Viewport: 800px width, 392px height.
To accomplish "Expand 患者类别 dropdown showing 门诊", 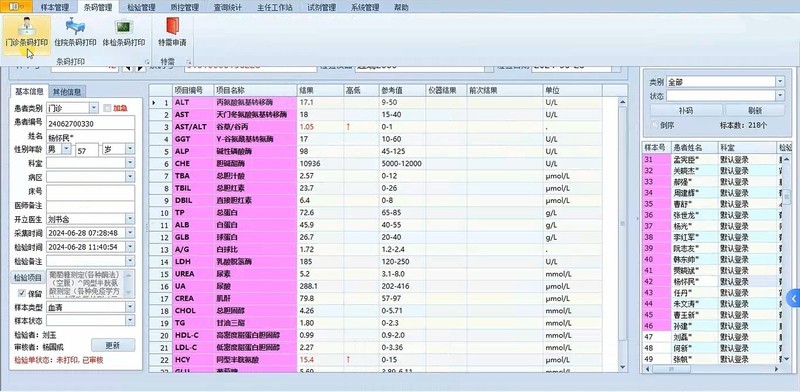I will (x=94, y=108).
